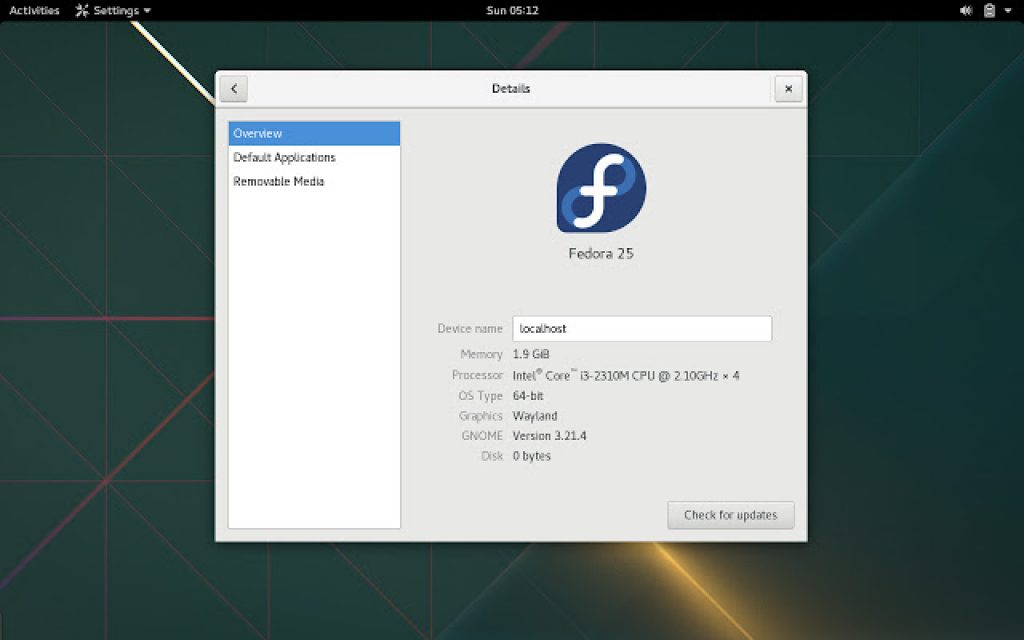Viewport: 1024px width, 640px height.
Task: Open Removable Media section
Action: tap(314, 182)
